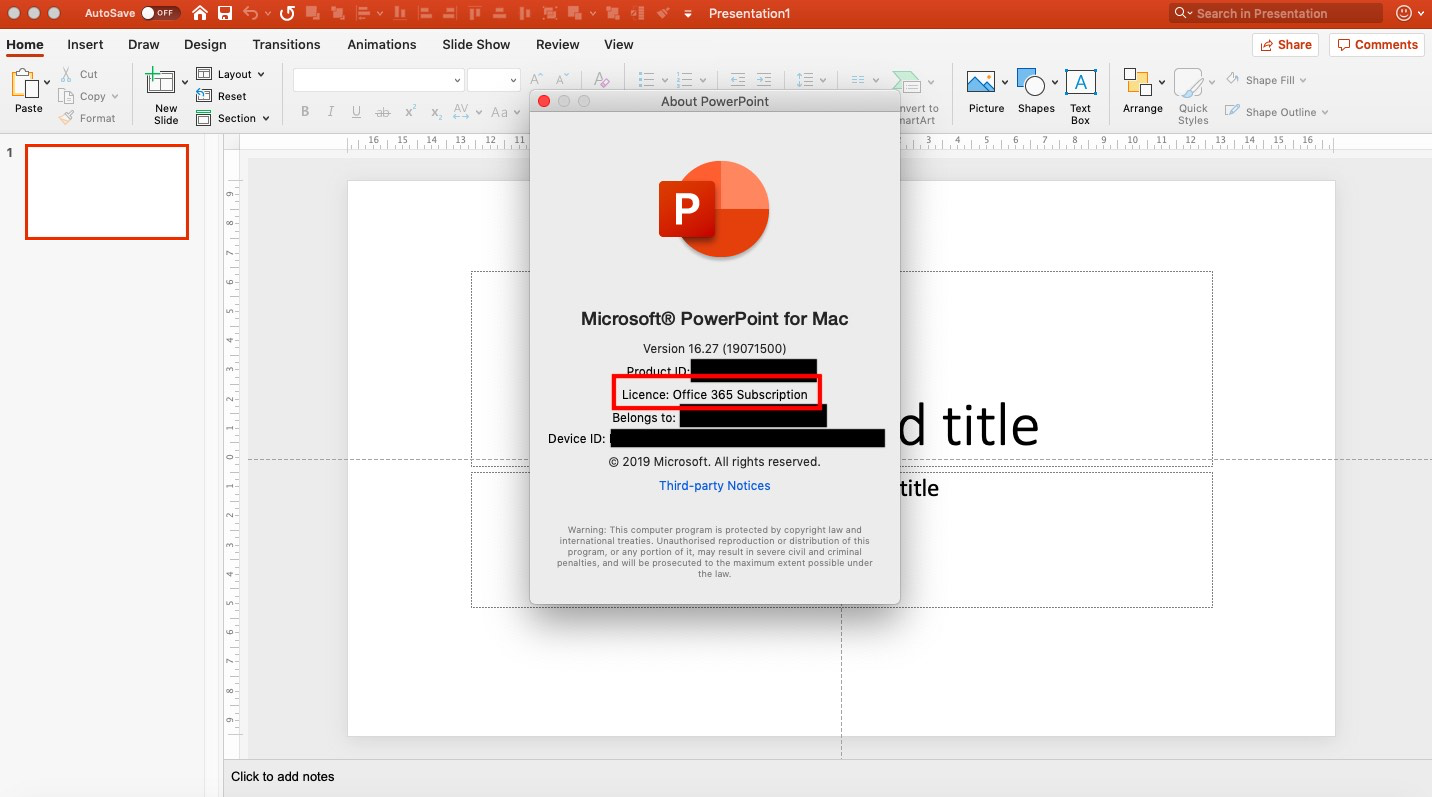
Task: Toggle Strikethrough formatting
Action: tap(383, 112)
